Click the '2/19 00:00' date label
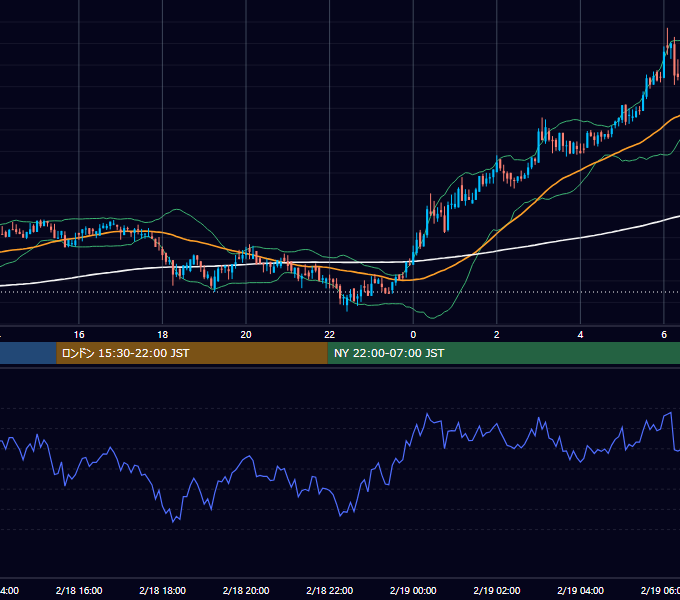This screenshot has height=600, width=680. 413,590
